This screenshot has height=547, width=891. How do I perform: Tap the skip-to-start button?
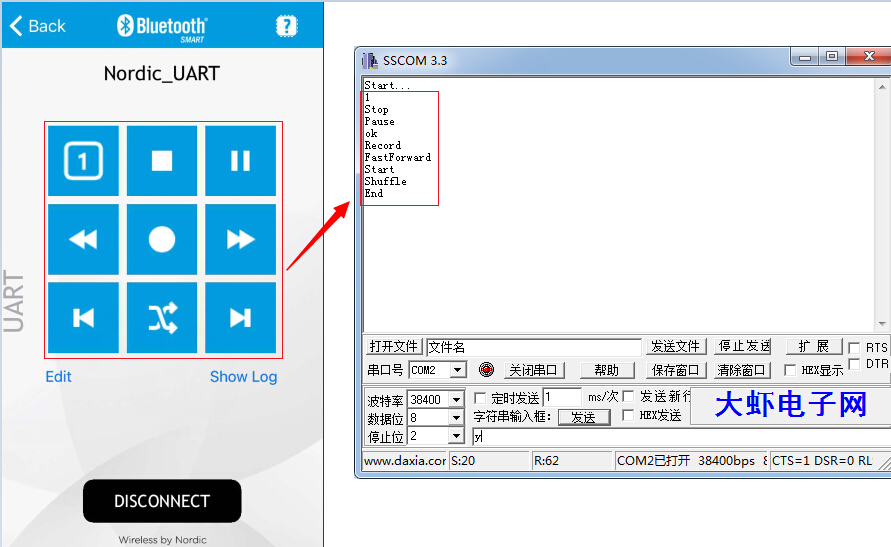[84, 318]
